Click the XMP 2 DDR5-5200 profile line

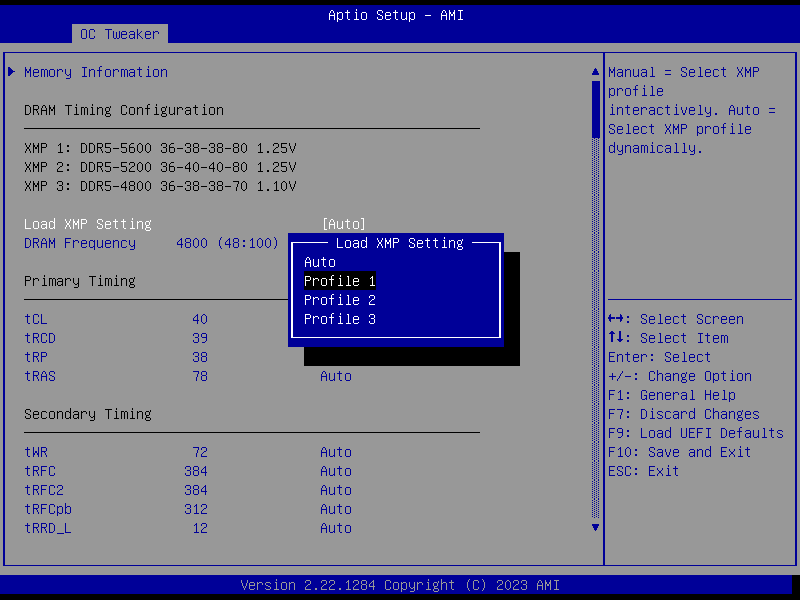160,167
